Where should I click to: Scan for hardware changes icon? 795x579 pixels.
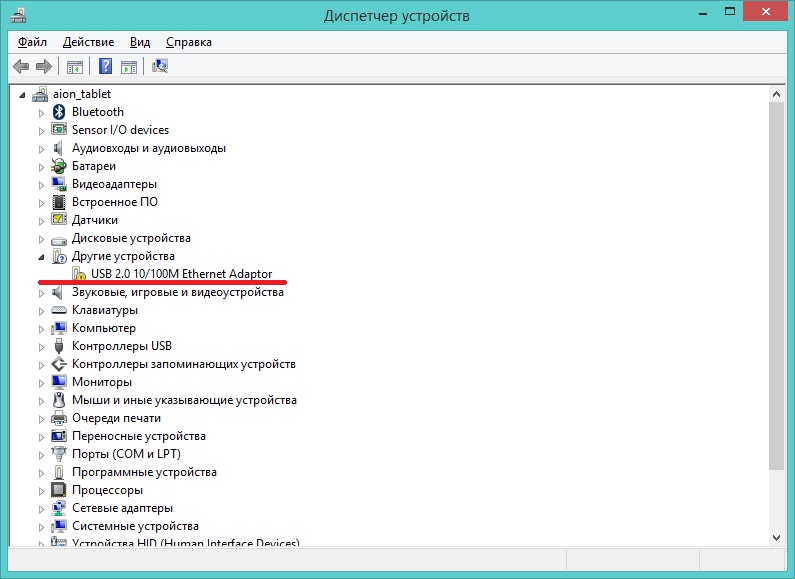(x=160, y=66)
